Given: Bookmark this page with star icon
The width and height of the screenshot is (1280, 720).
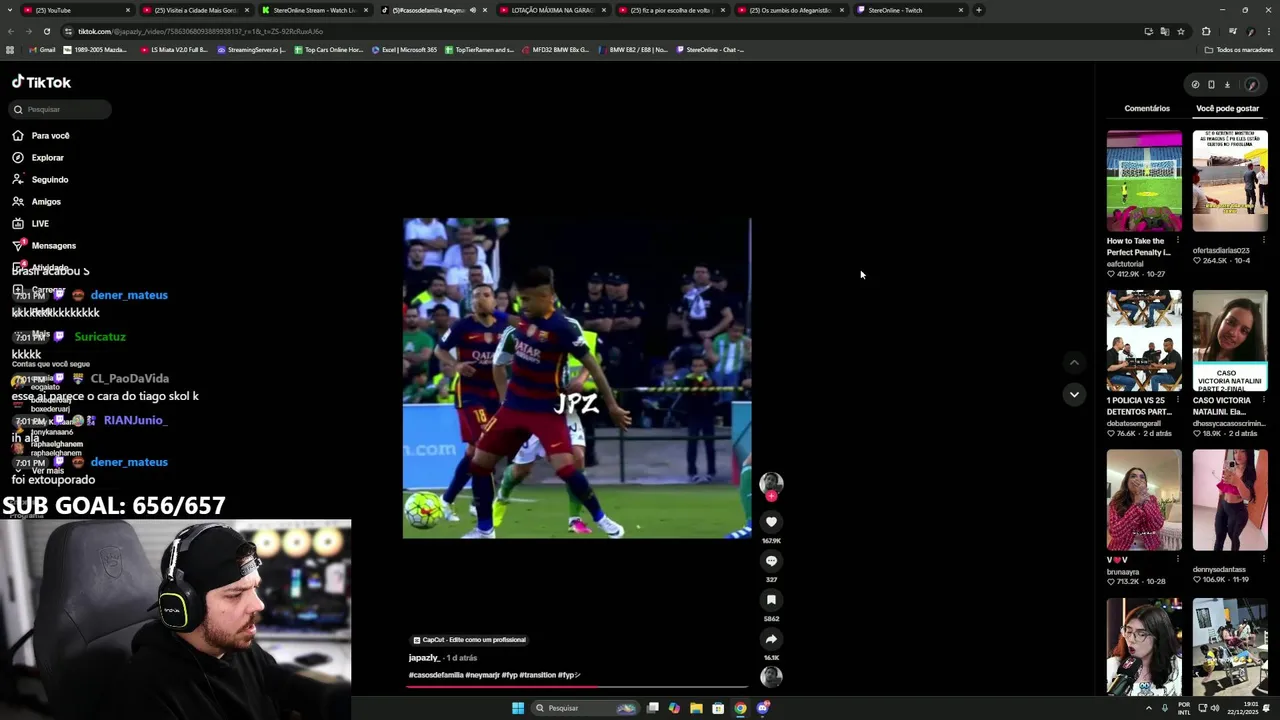Looking at the screenshot, I should (x=1181, y=31).
